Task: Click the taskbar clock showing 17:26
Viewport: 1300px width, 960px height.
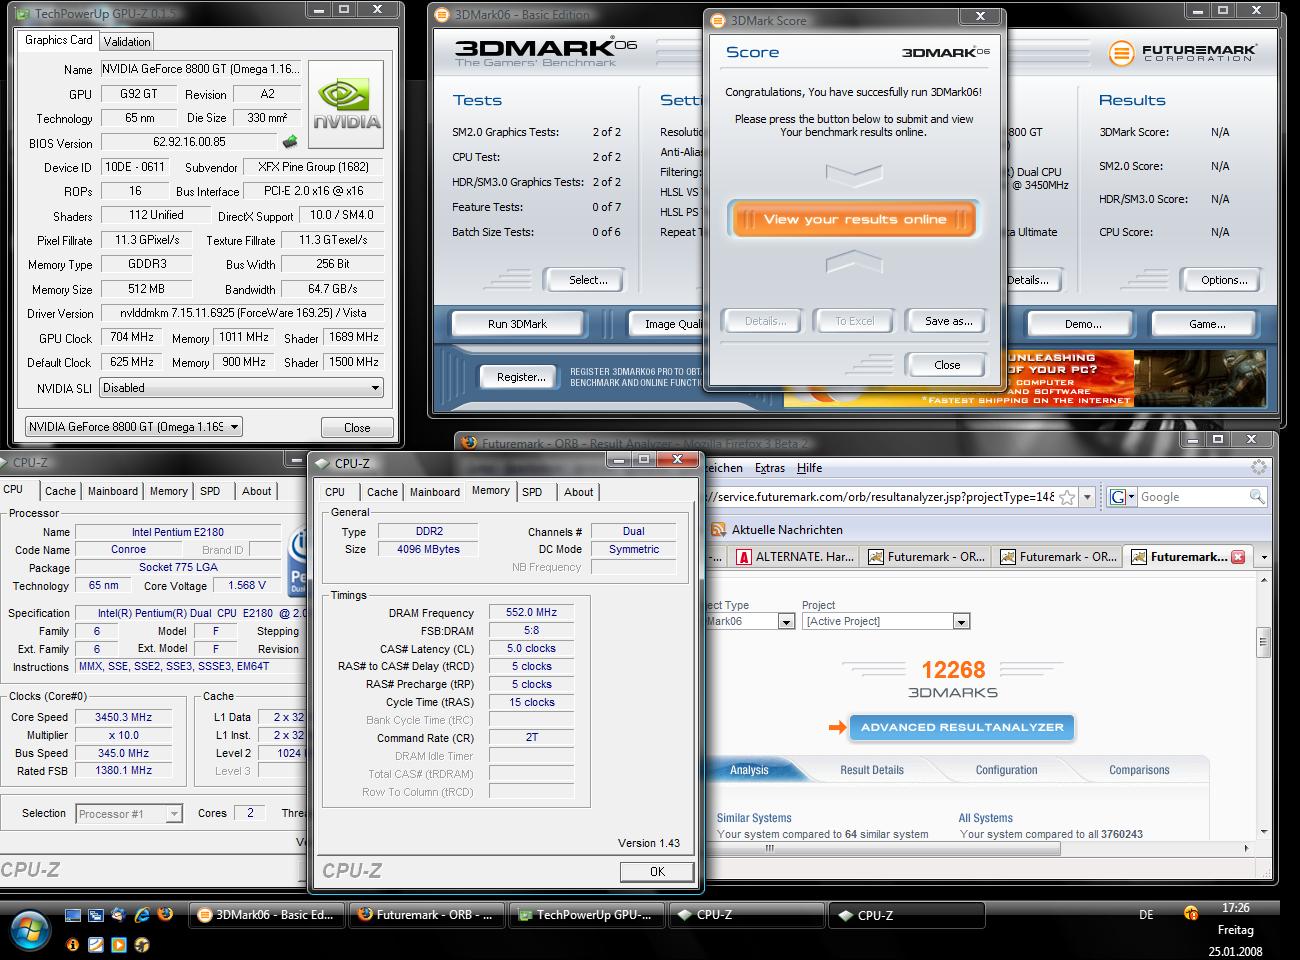Action: coord(1236,908)
